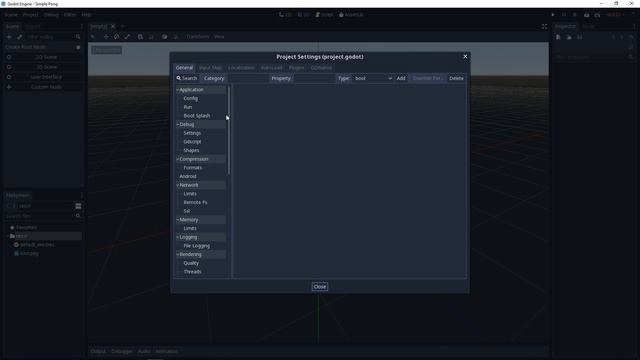Switch to the Localization tab
The image size is (640, 360).
point(241,68)
